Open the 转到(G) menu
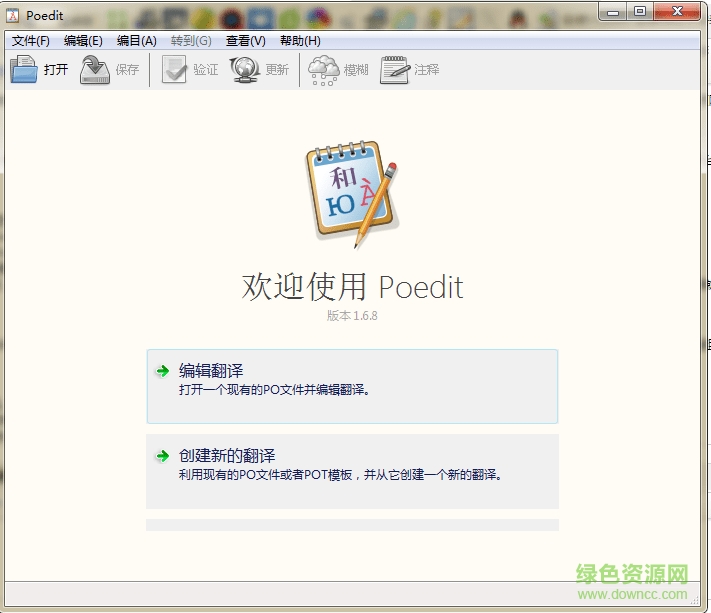Image resolution: width=711 pixels, height=613 pixels. tap(191, 41)
